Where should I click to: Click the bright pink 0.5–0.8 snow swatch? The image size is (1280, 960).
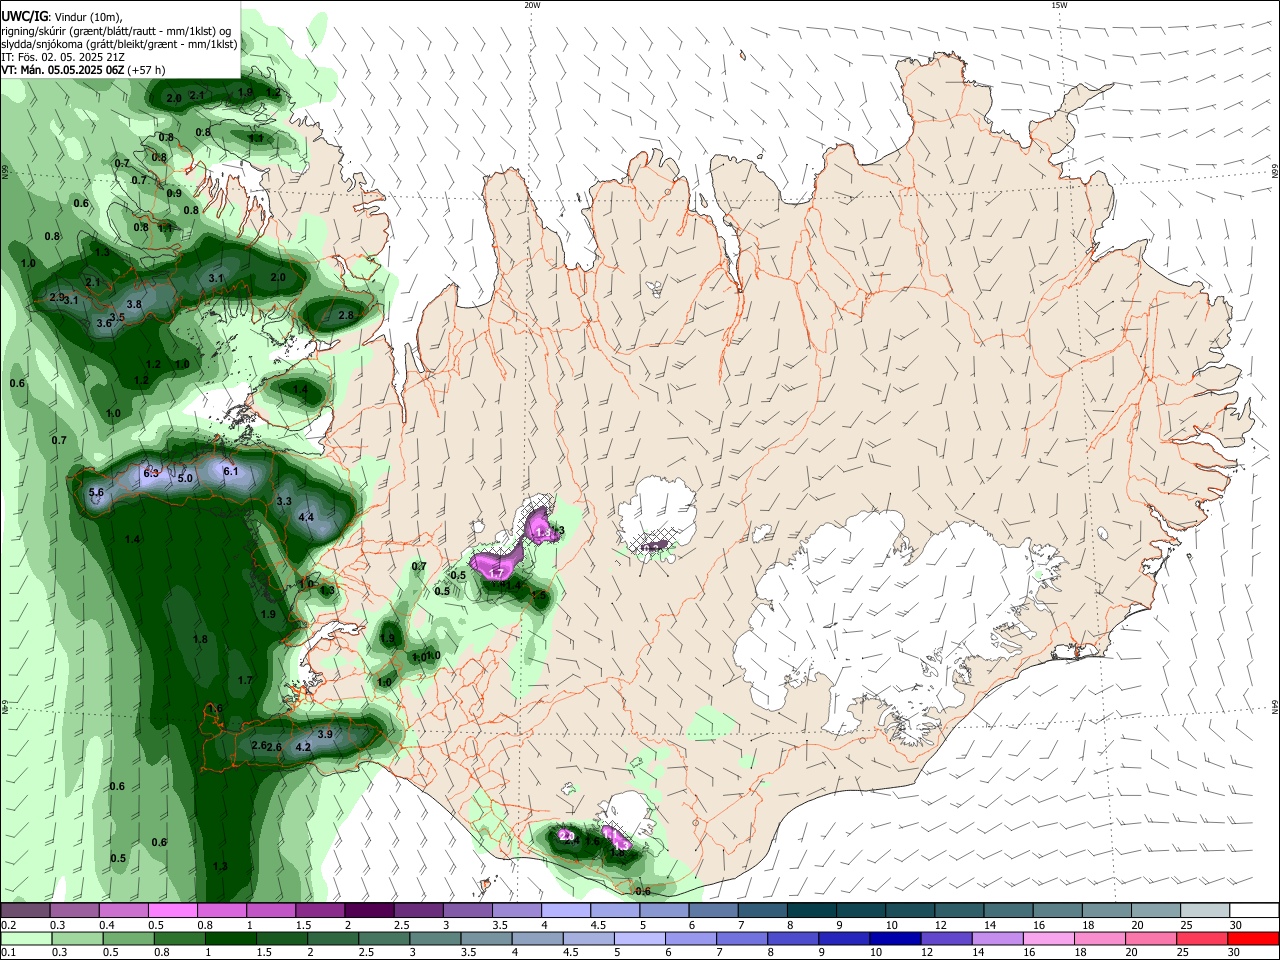point(172,911)
